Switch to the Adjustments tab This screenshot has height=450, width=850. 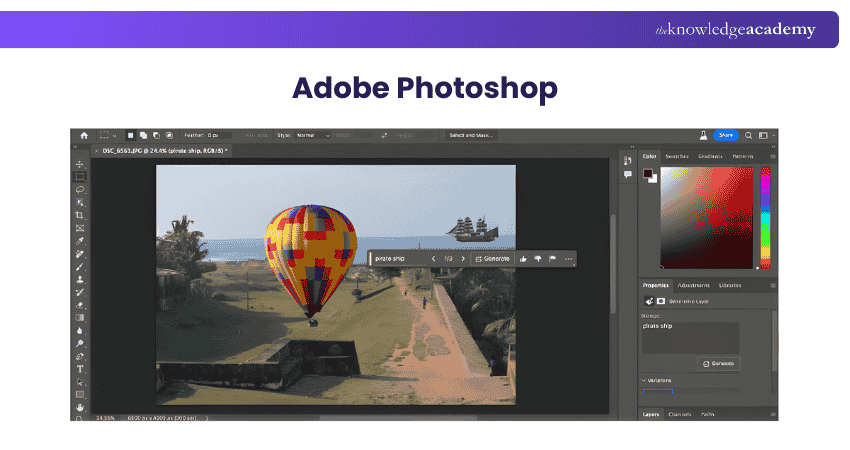(x=693, y=285)
